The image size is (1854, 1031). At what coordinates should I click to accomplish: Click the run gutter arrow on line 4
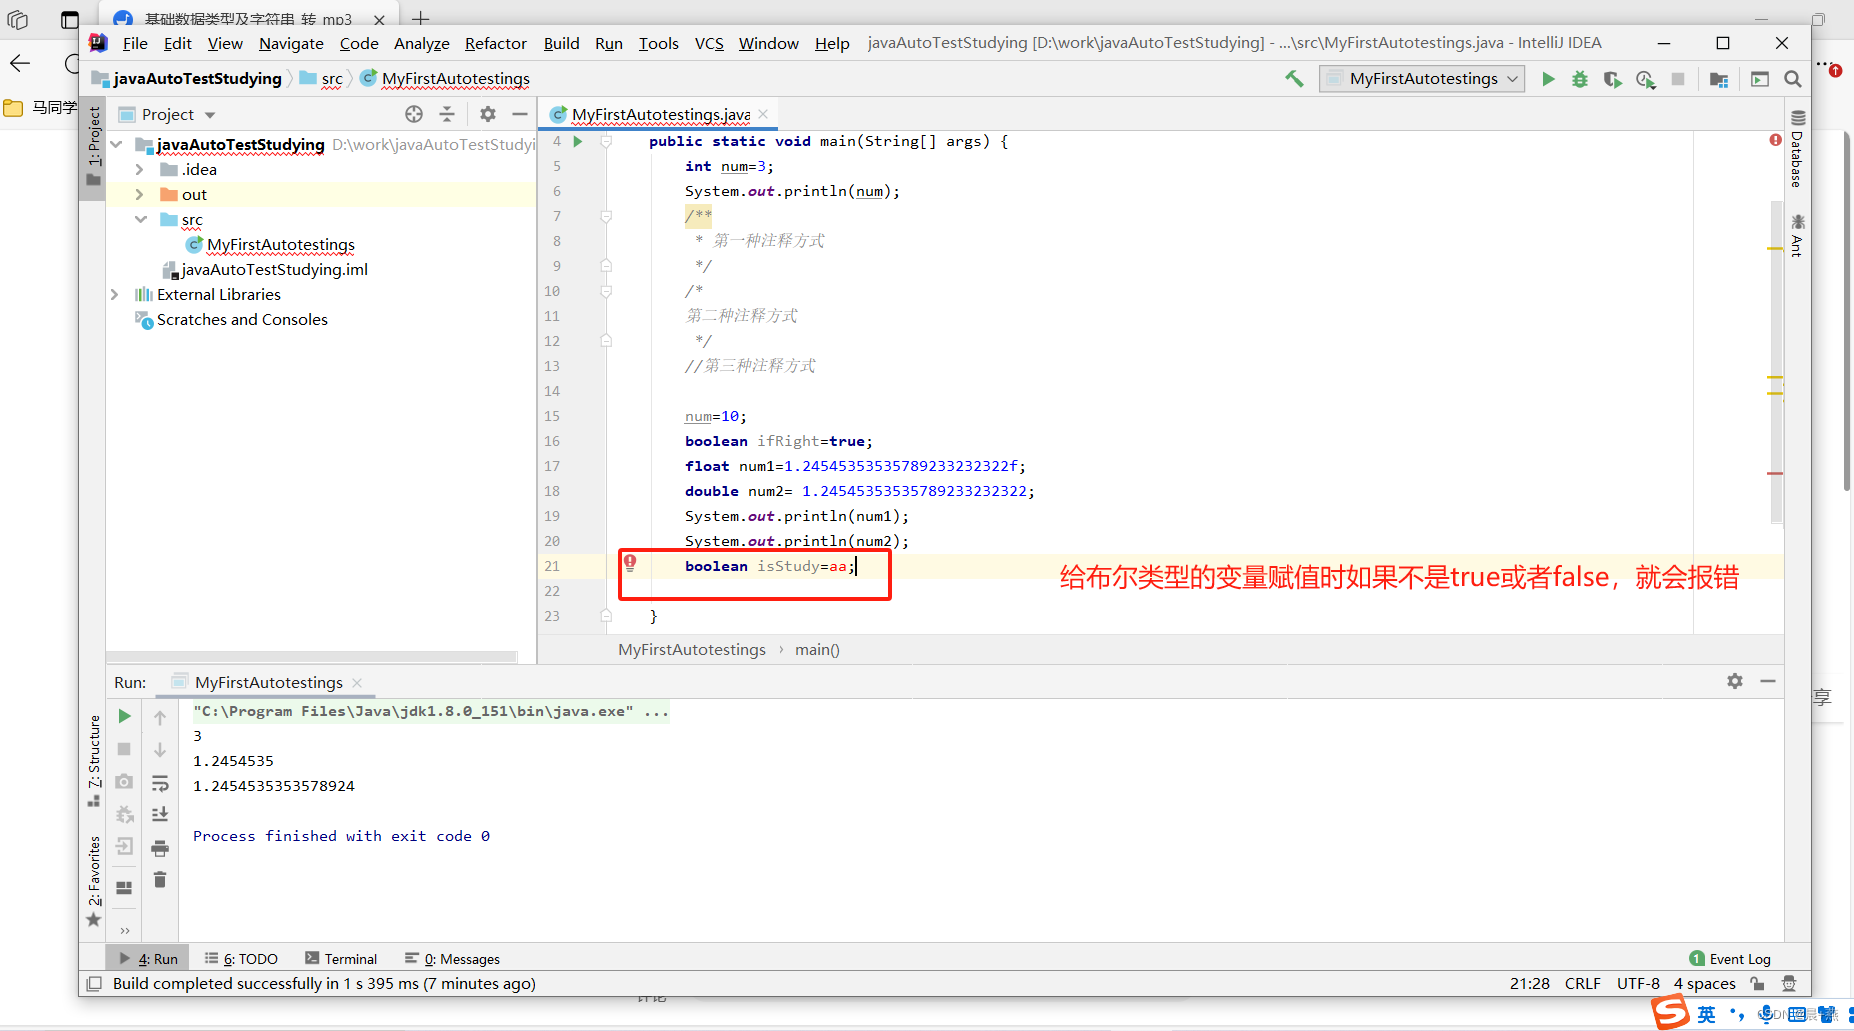click(578, 141)
